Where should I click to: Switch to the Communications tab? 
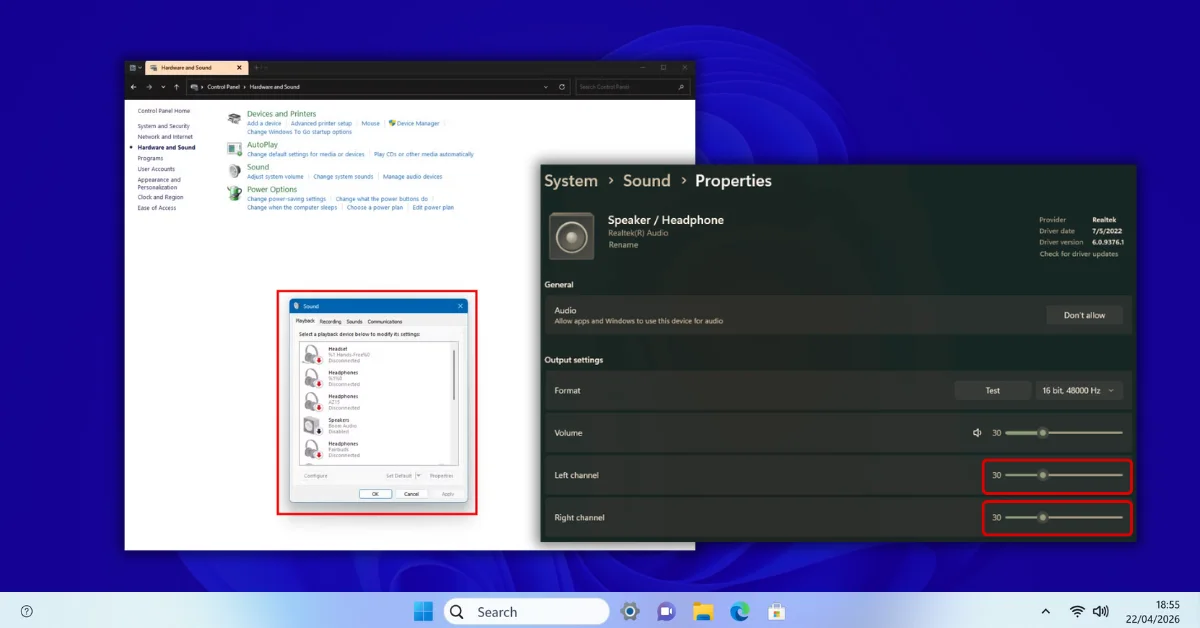[x=384, y=321]
